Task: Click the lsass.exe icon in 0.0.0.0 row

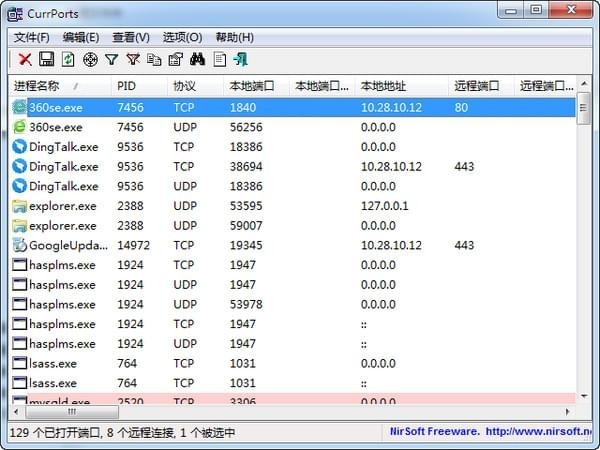Action: [x=20, y=363]
